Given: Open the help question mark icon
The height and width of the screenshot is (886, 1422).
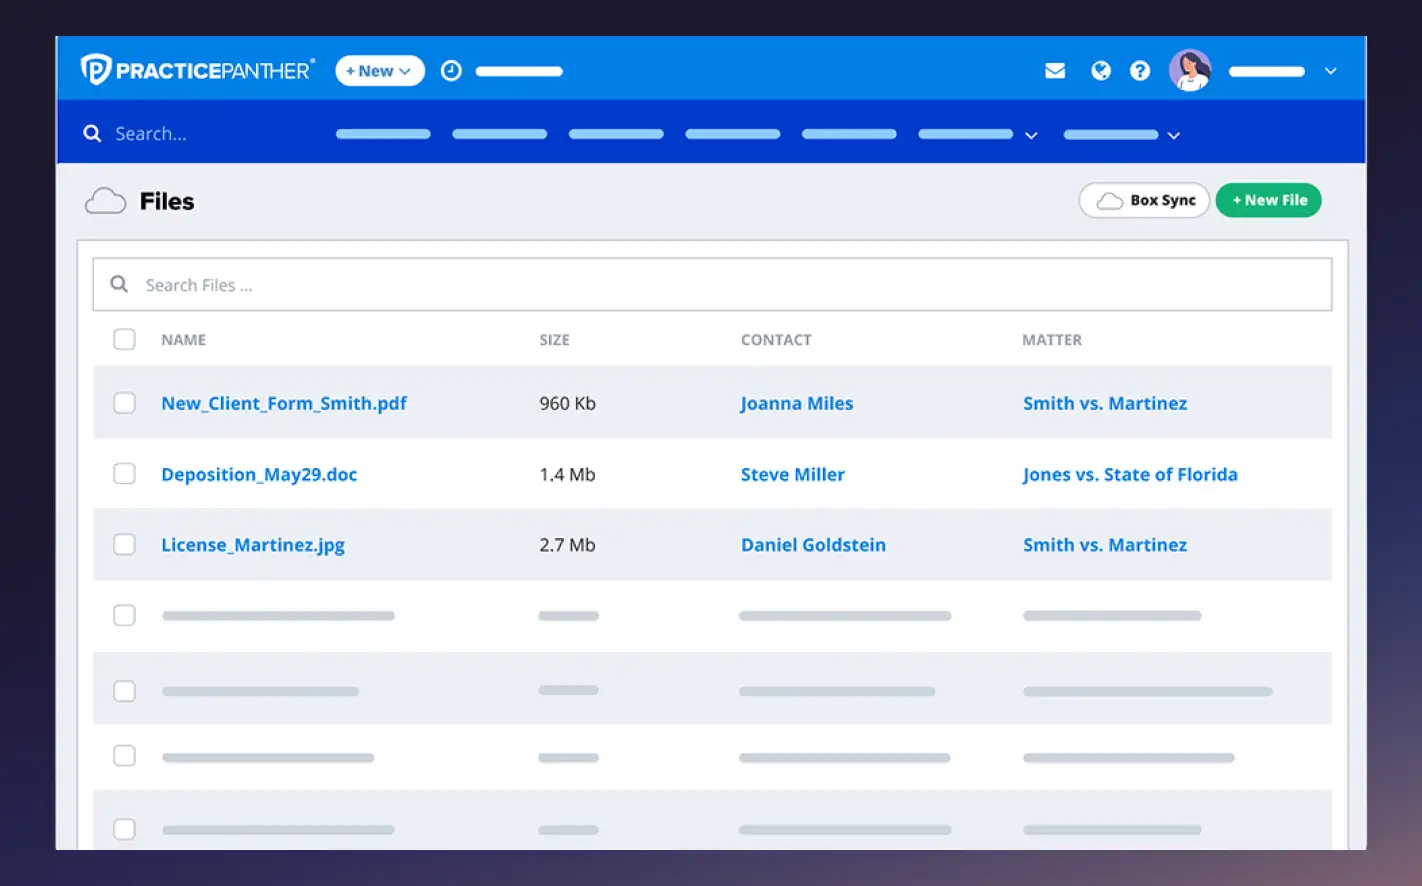Looking at the screenshot, I should (1140, 70).
